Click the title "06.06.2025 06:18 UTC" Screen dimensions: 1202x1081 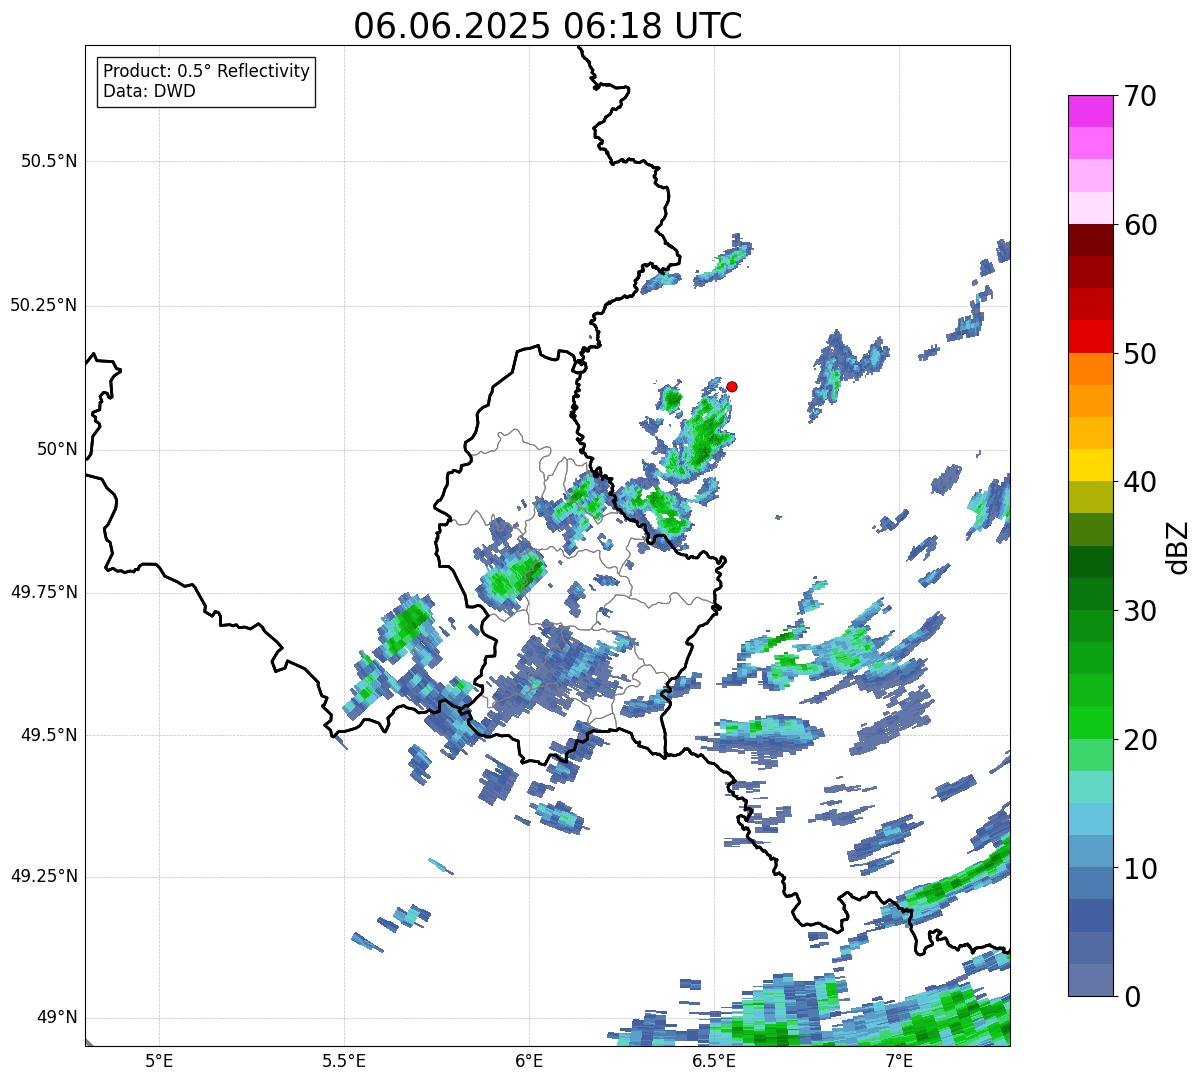pos(548,25)
